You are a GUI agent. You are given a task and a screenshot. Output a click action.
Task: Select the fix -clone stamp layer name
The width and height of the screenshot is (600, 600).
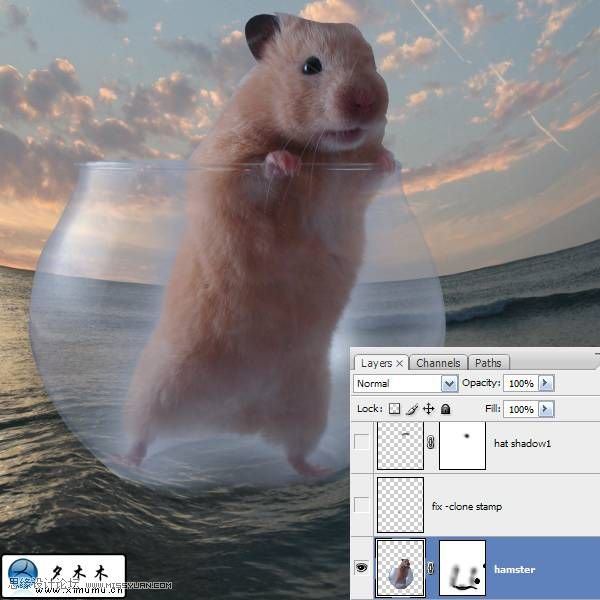(467, 506)
